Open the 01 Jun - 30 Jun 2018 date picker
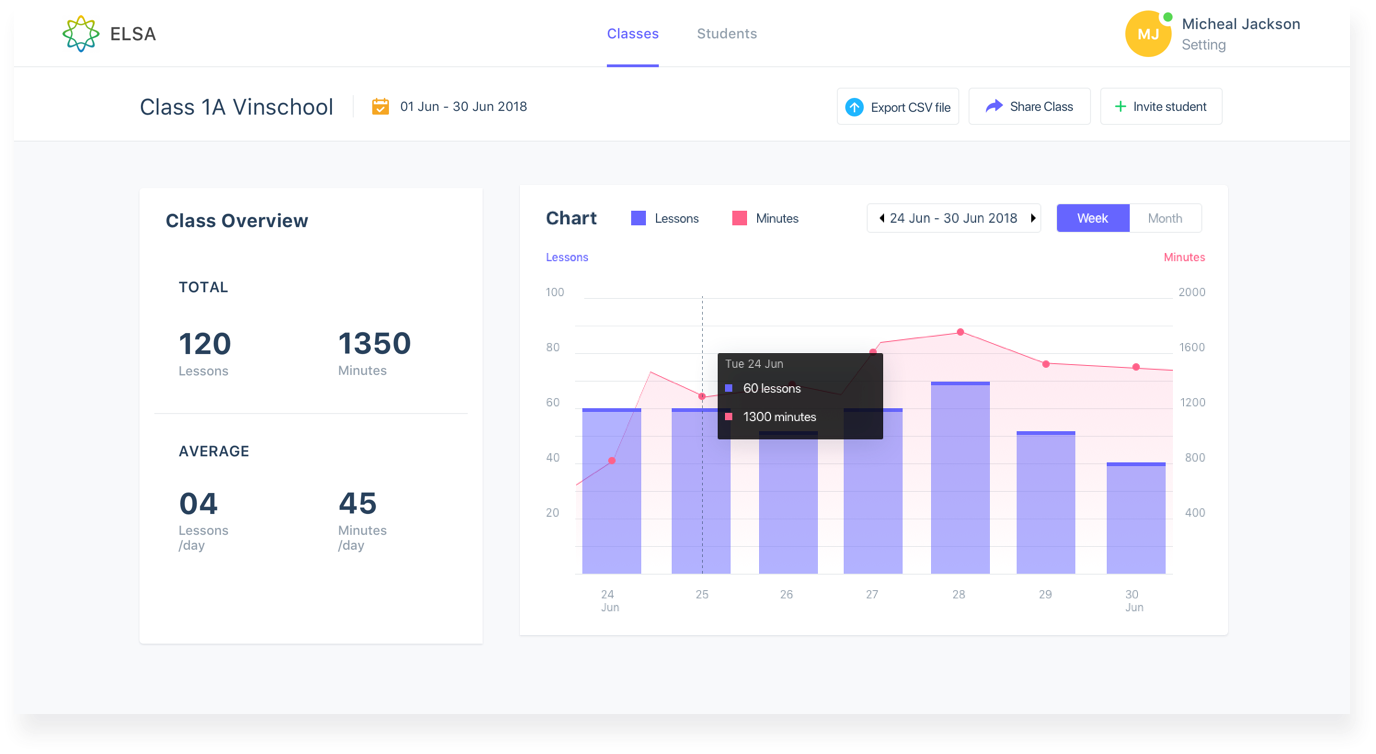The height and width of the screenshot is (754, 1376). point(463,107)
